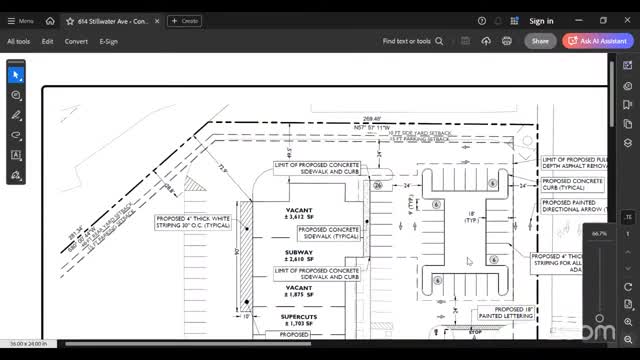The image size is (640, 360).
Task: Open the E-Sign menu item
Action: [109, 41]
